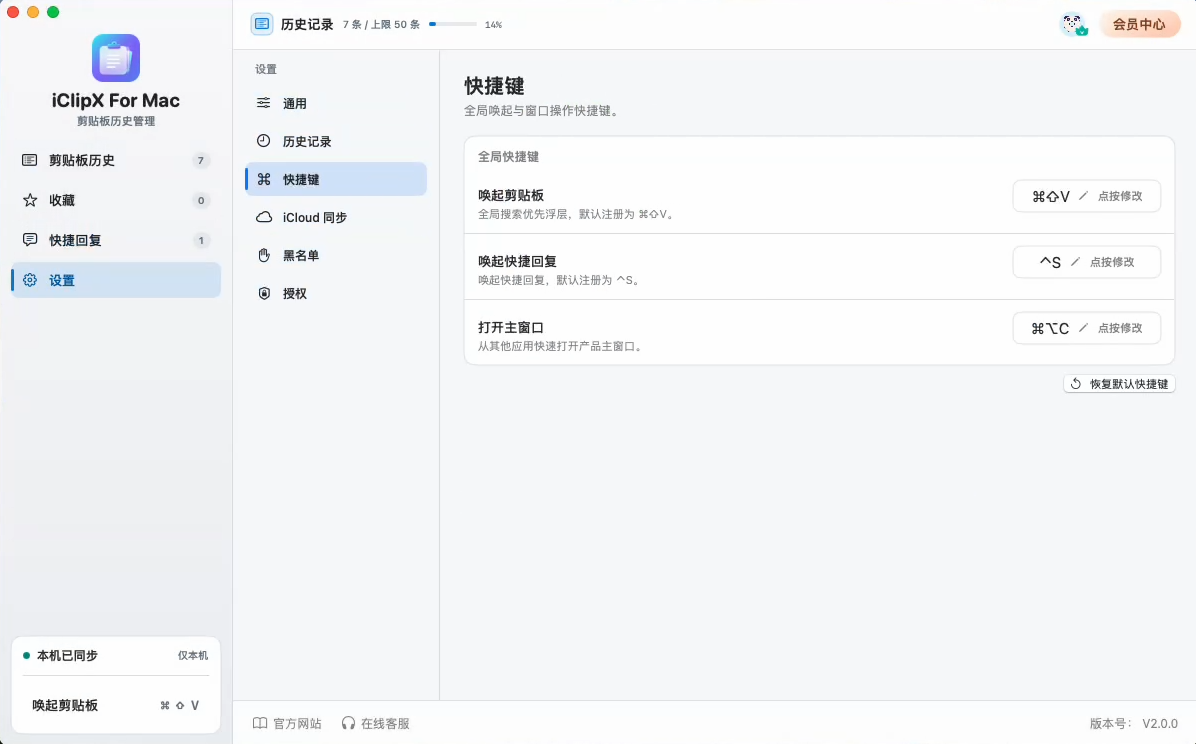Screen dimensions: 1196x744
Task: Click the 官方网站 book icon
Action: 260,723
